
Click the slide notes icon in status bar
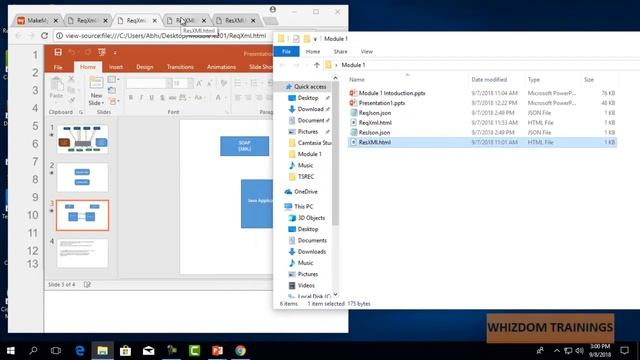[87, 284]
